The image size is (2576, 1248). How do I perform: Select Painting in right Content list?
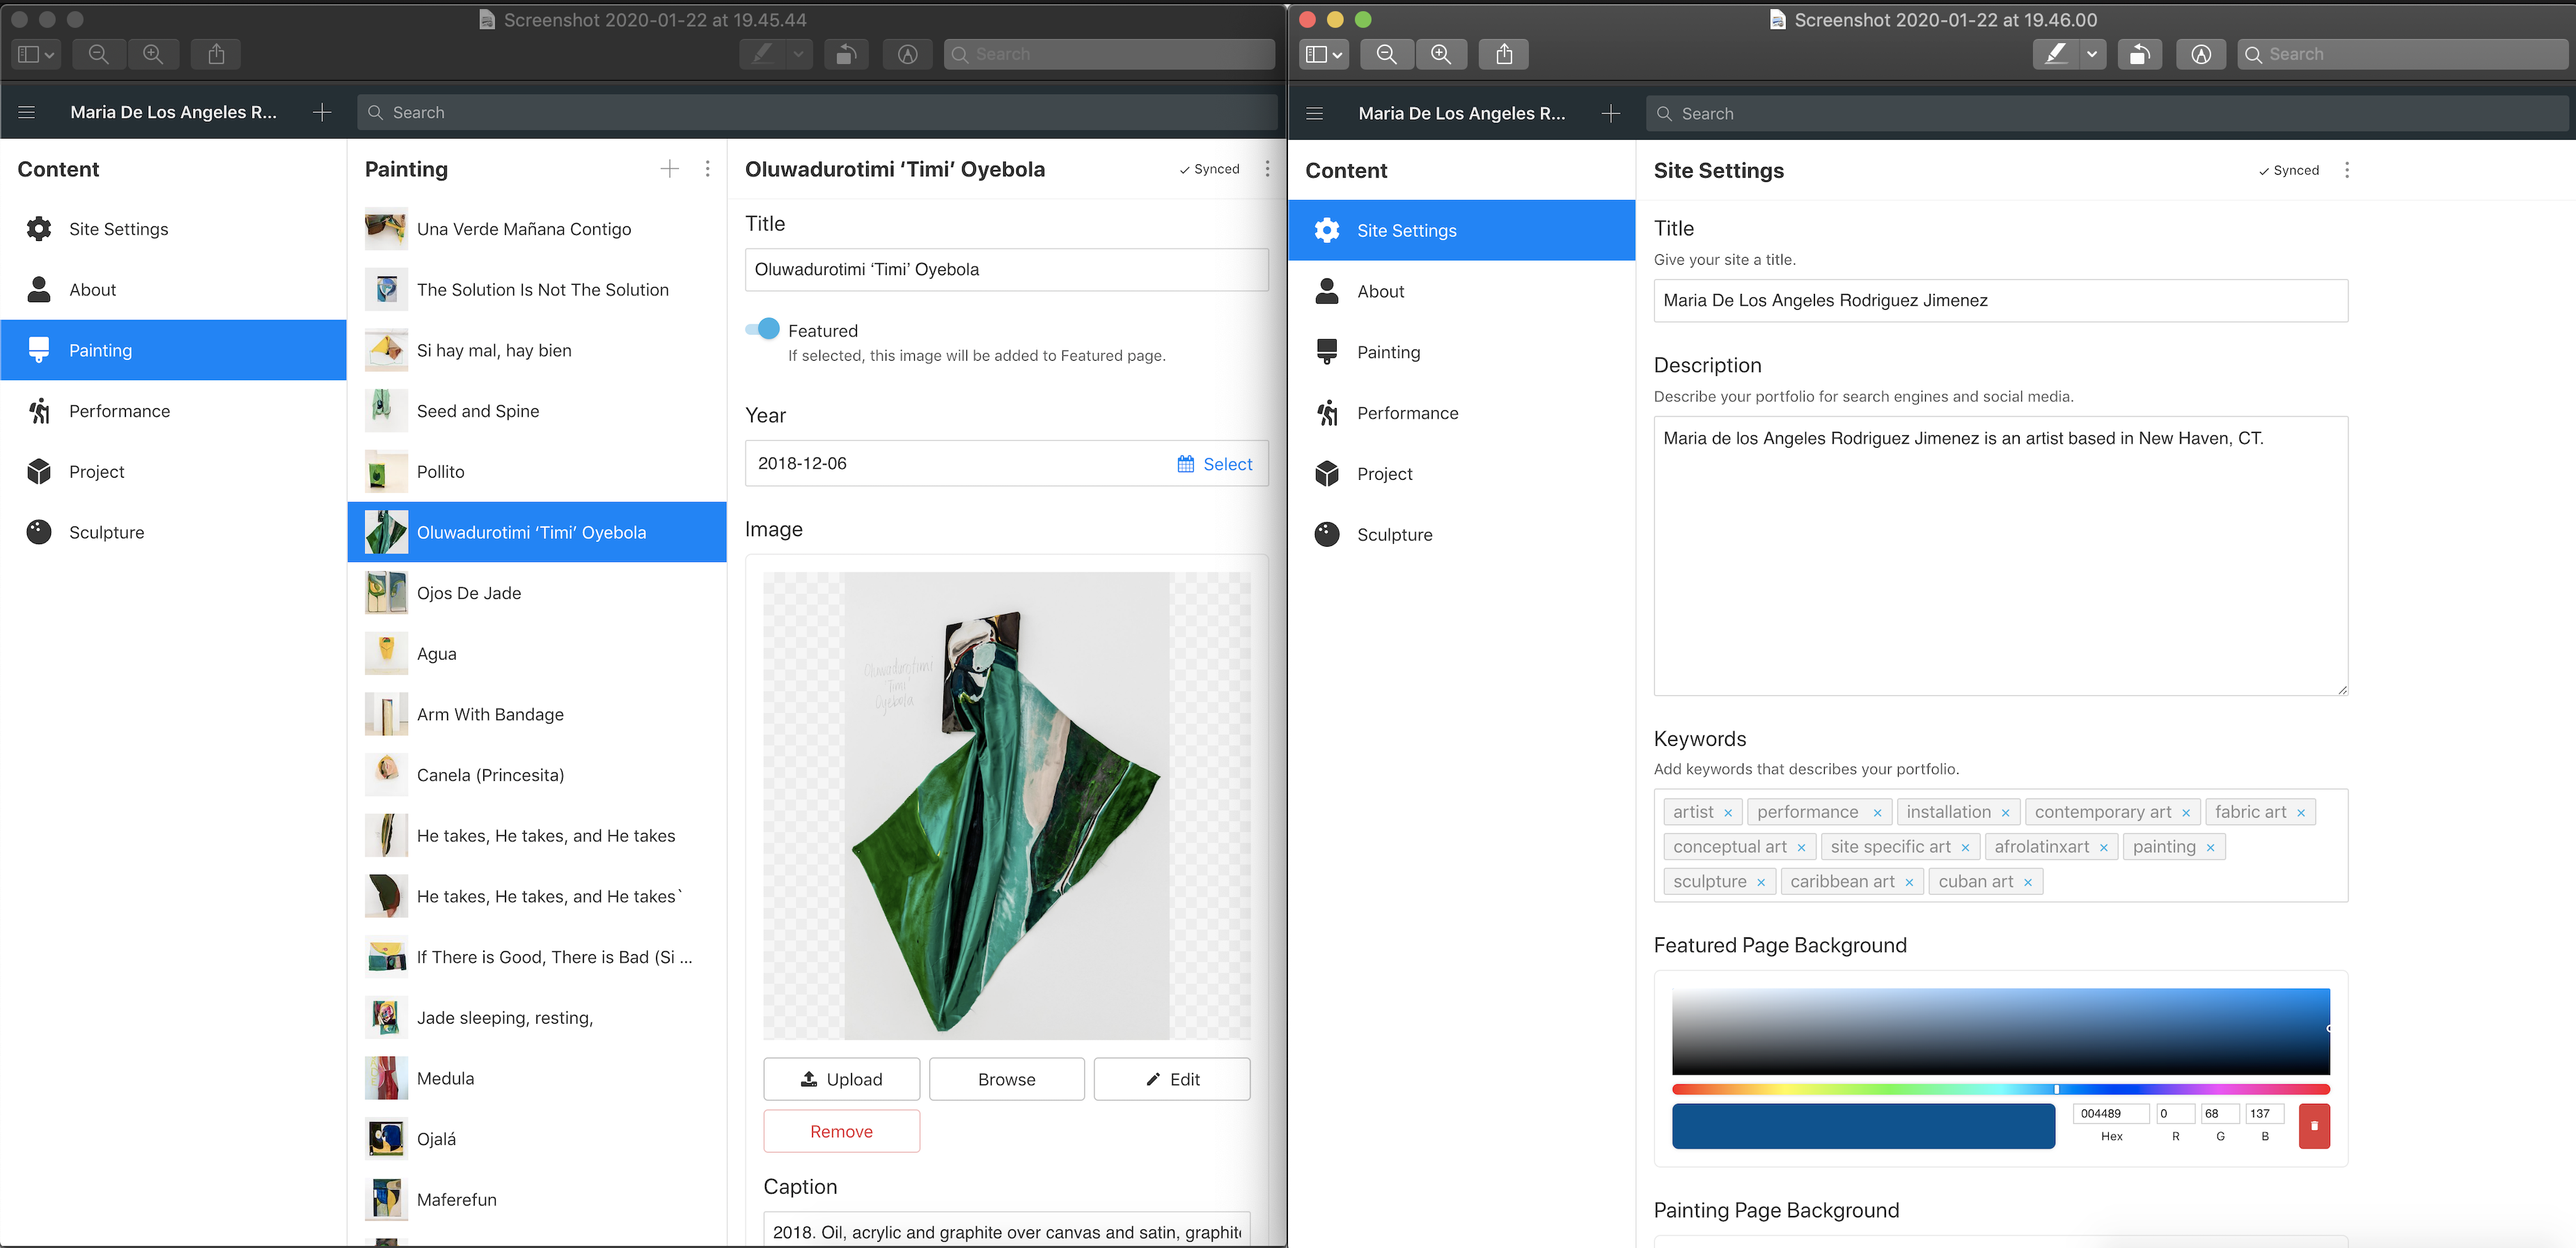pyautogui.click(x=1462, y=352)
